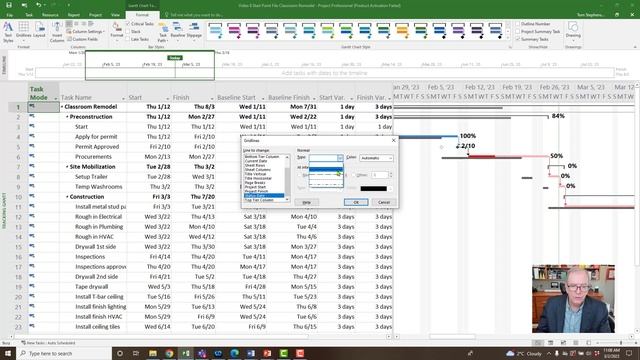Toggle the Summary Tasks checkbox
This screenshot has width=640, height=360.
tap(518, 39)
